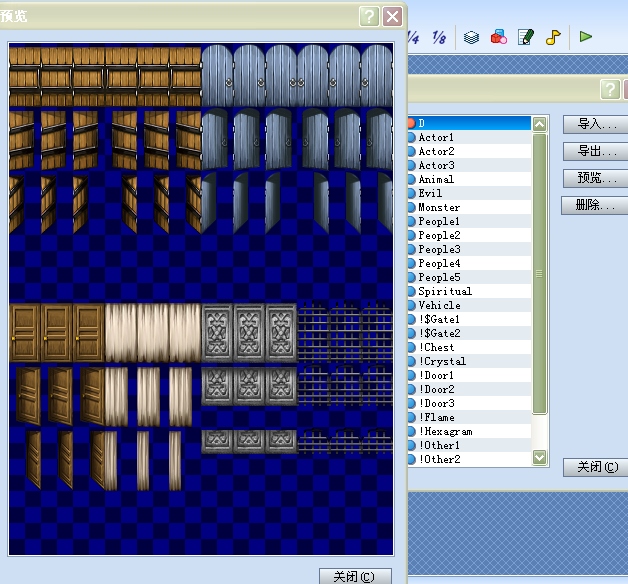Select !Chest in the resource list
Viewport: 628px width, 584px height.
469,347
